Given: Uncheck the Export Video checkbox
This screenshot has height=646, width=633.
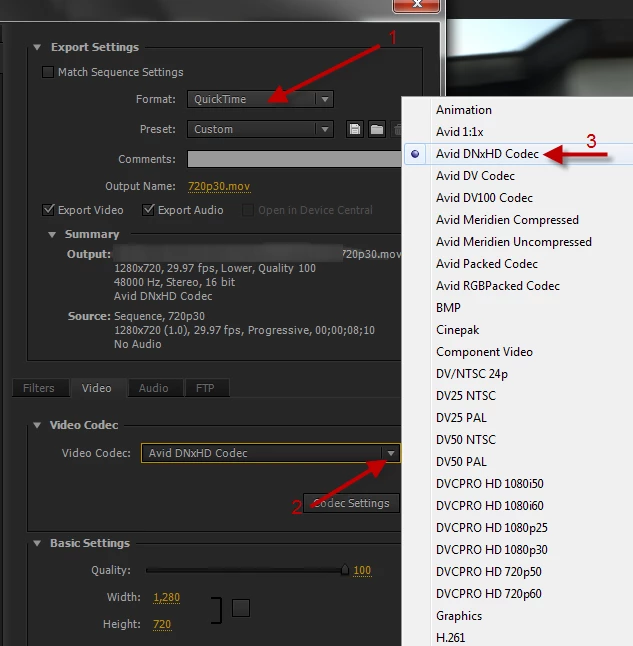Looking at the screenshot, I should (x=48, y=210).
